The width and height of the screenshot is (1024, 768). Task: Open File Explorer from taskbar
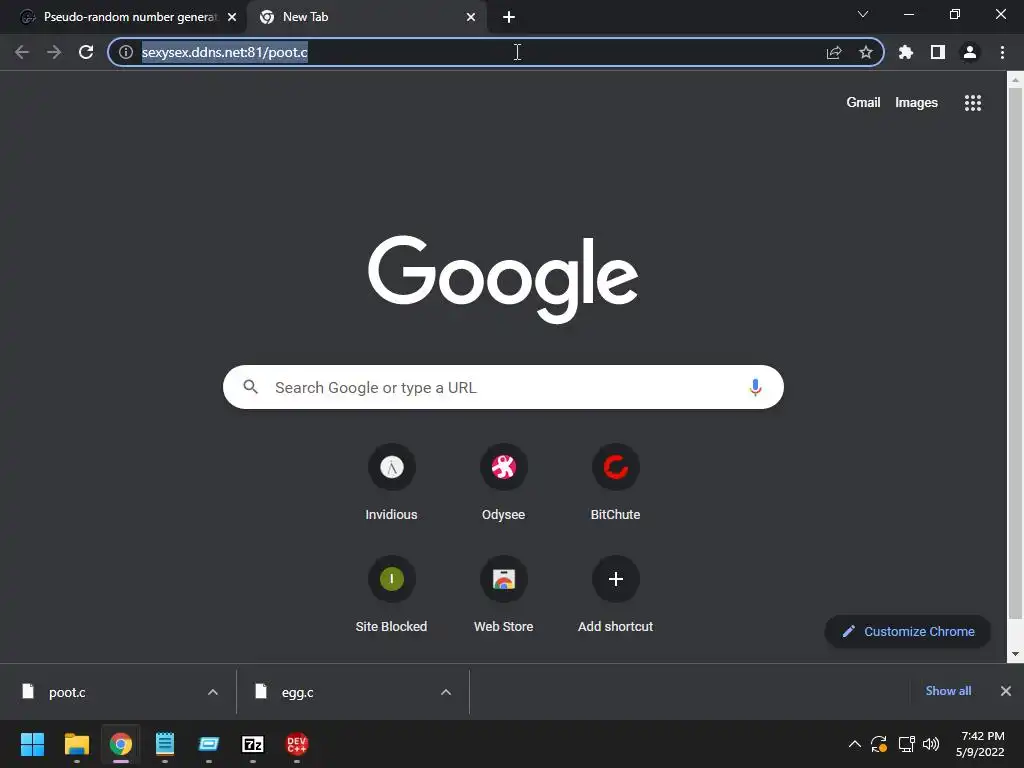(x=76, y=744)
